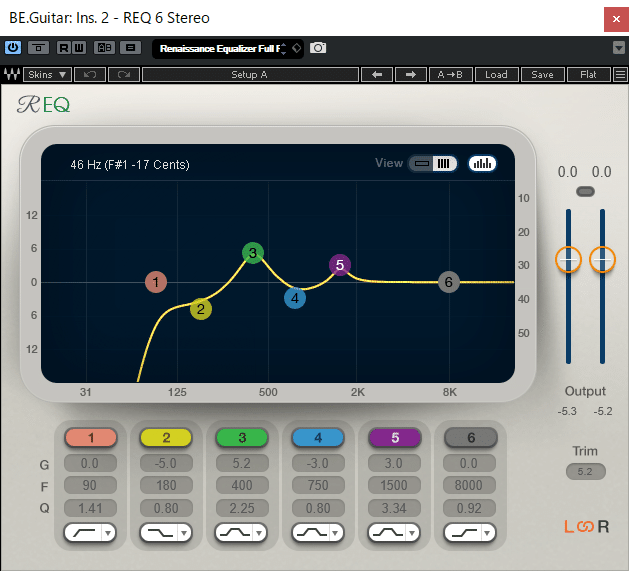Viewport: 629px width, 571px height.
Task: Click the clip indicator above faders
Action: pyautogui.click(x=585, y=191)
